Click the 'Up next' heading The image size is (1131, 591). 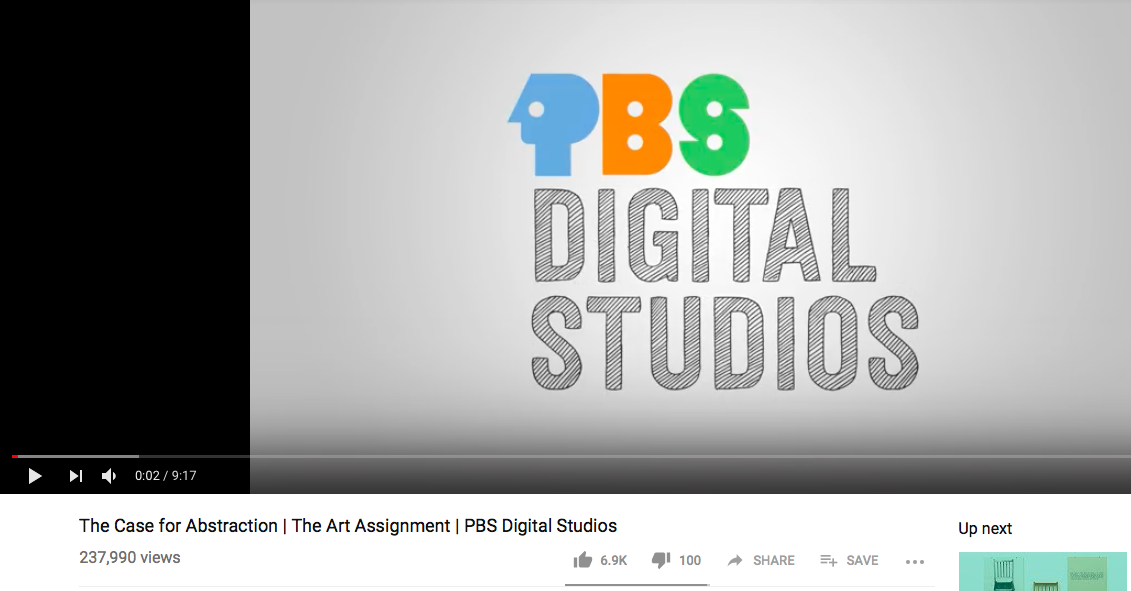[985, 528]
